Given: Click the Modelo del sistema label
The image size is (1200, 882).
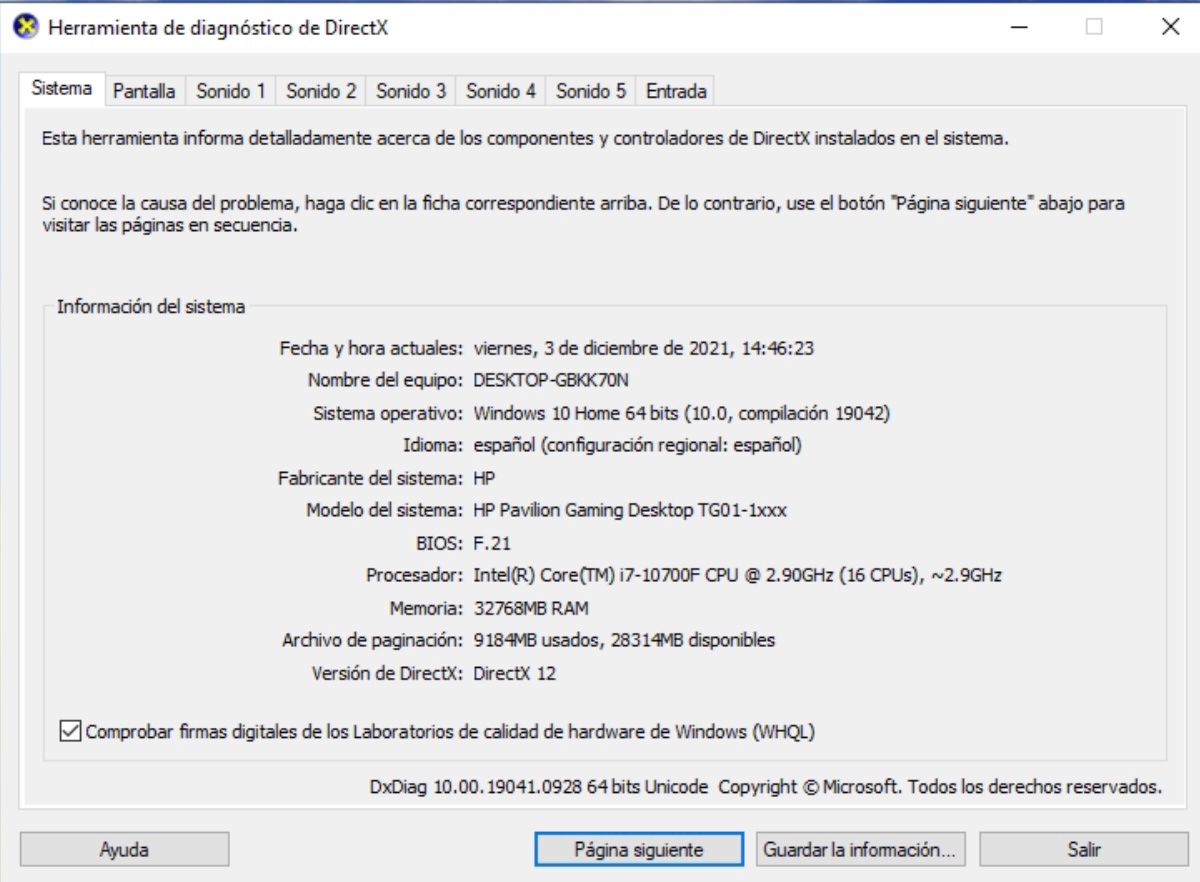Looking at the screenshot, I should (x=385, y=510).
